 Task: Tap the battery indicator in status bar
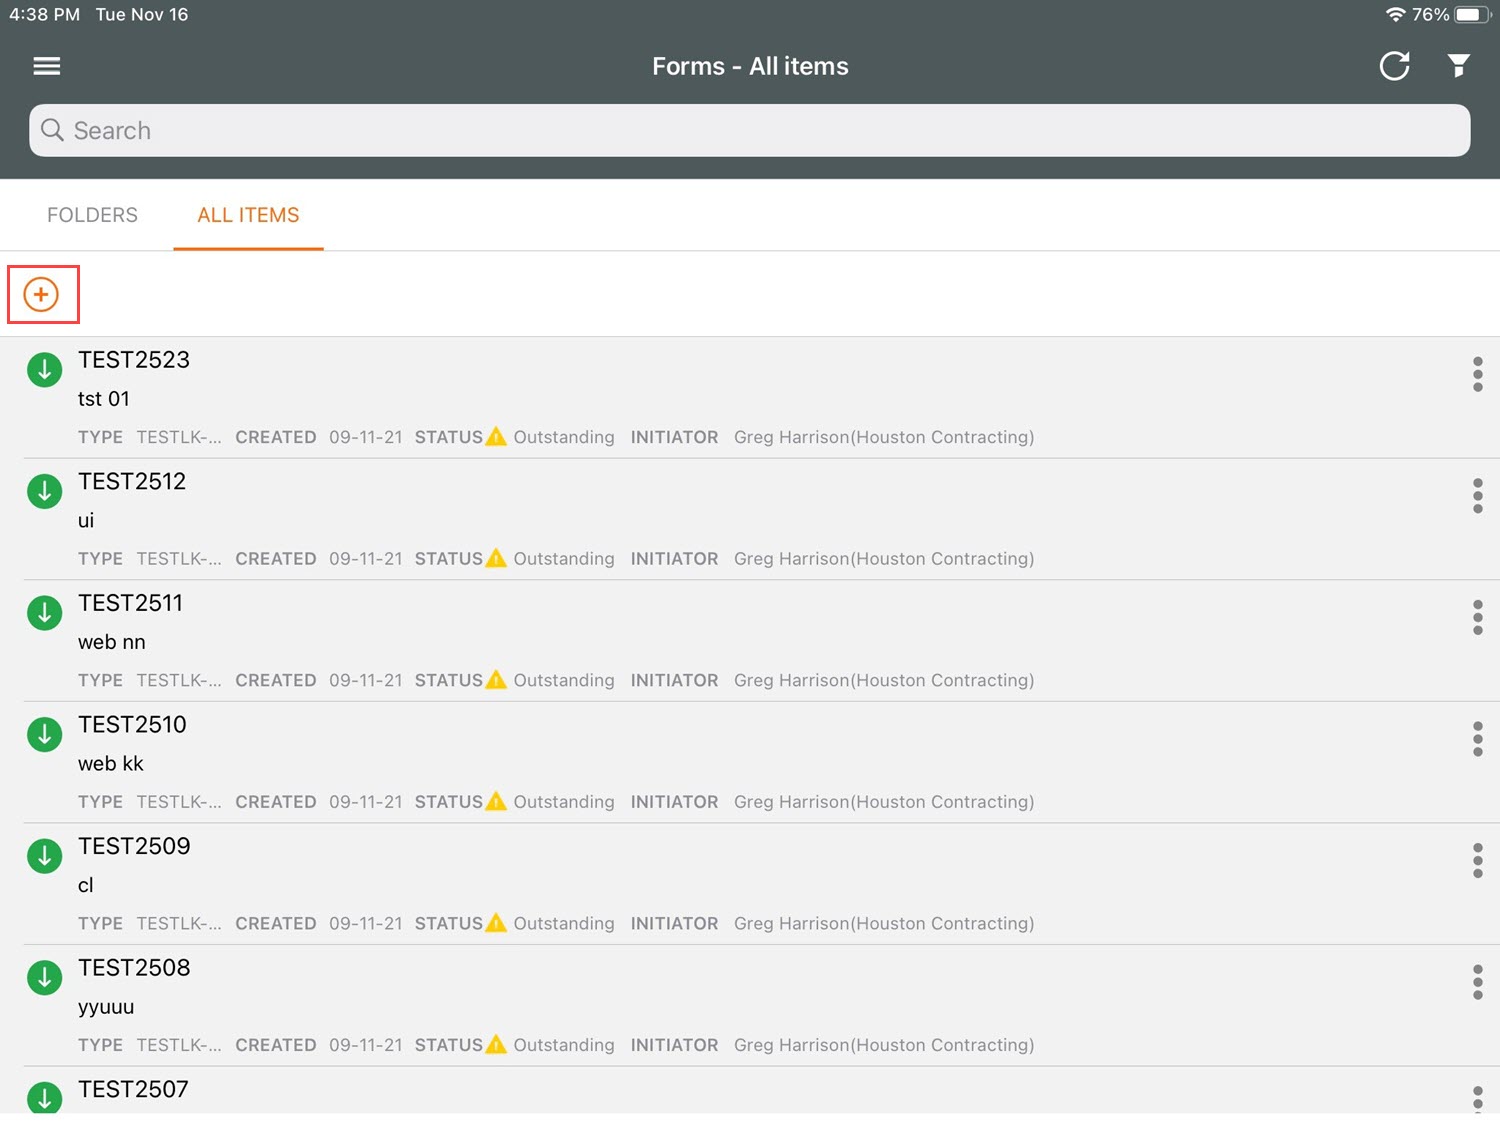coord(1472,14)
